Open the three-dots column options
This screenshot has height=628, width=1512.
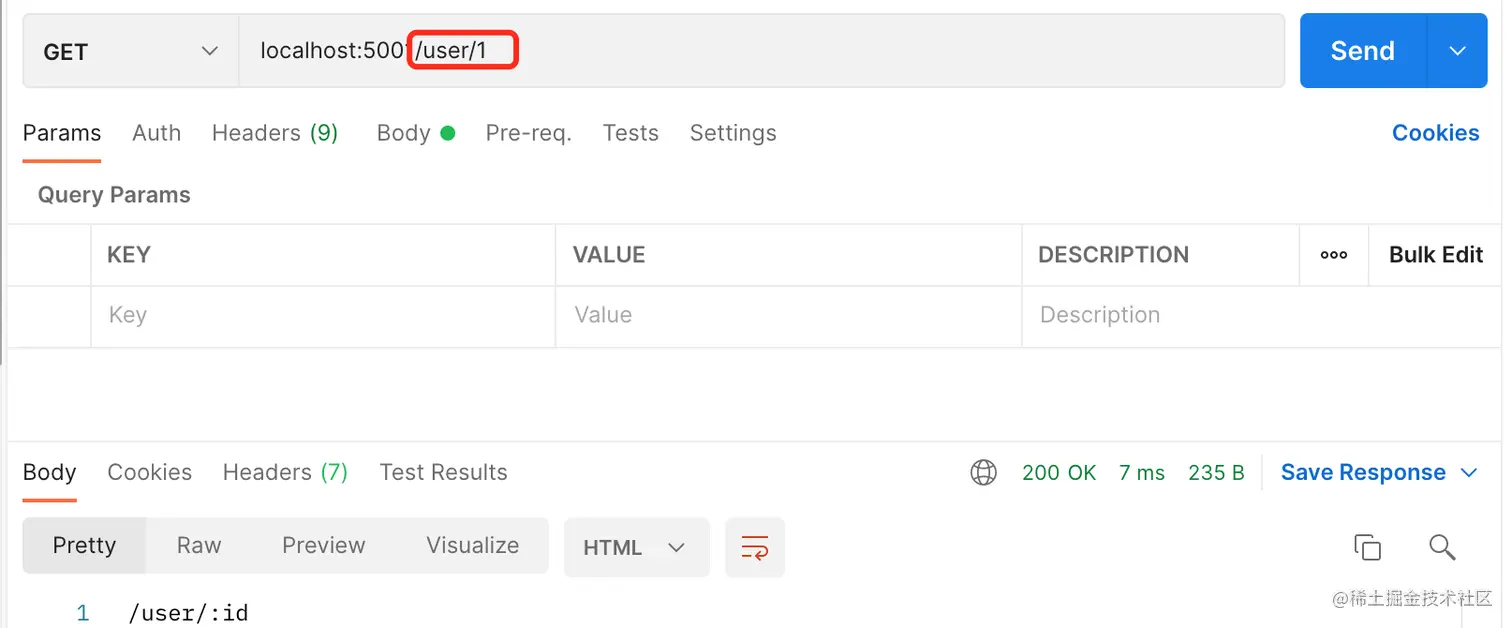tap(1334, 255)
